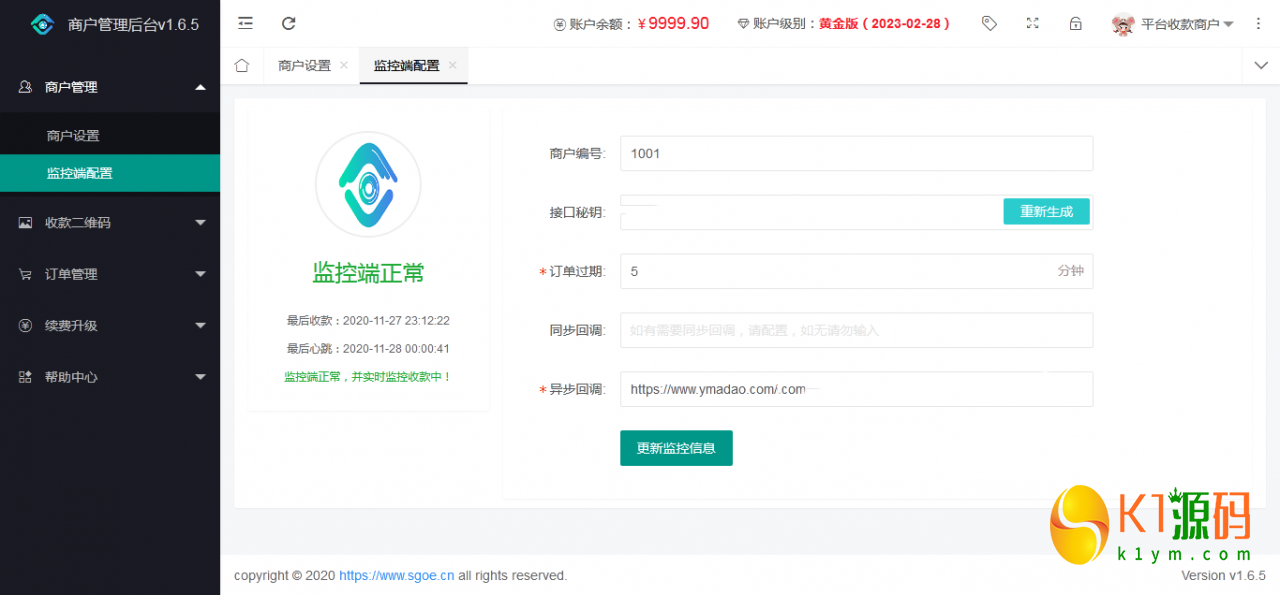Screen dimensions: 1280x595
Task: Click the 续费升级 yen icon in sidebar
Action: [x=25, y=325]
